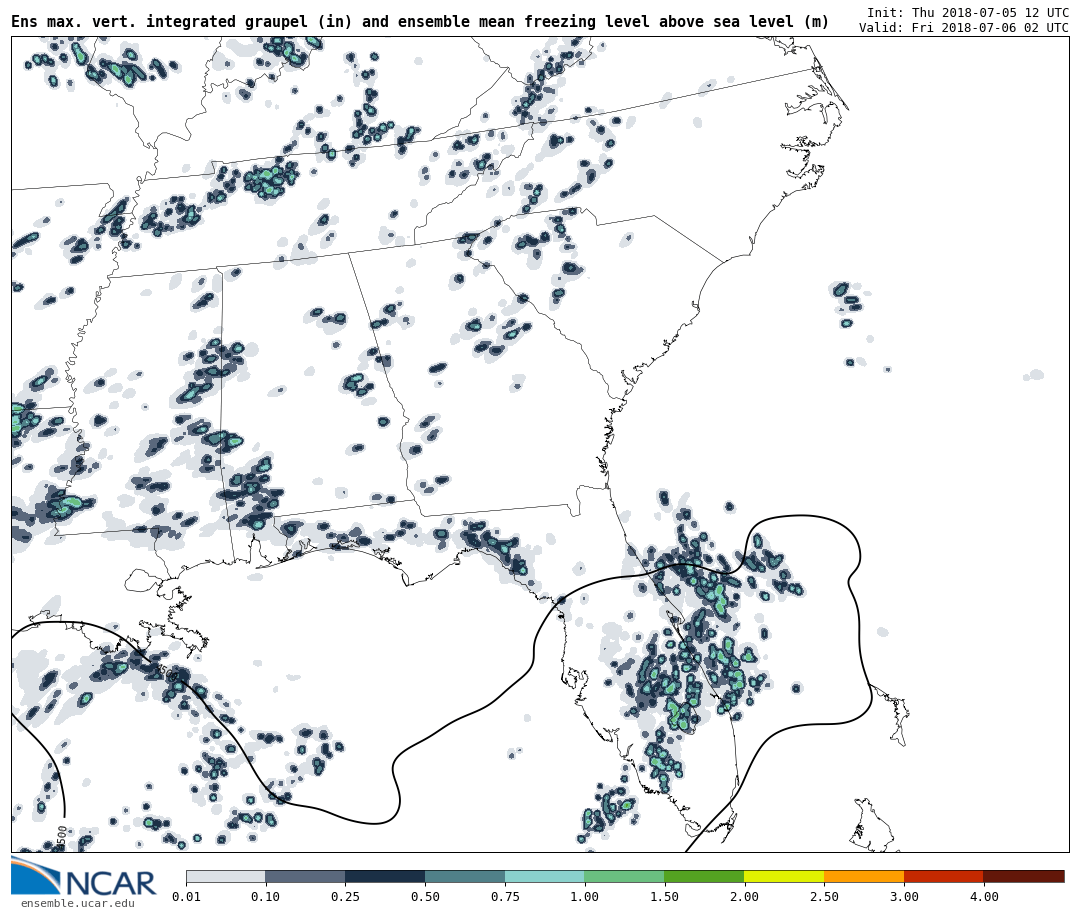The height and width of the screenshot is (915, 1080).
Task: Click the Init time Thu 2018-07-05 12 UTC
Action: coord(968,12)
